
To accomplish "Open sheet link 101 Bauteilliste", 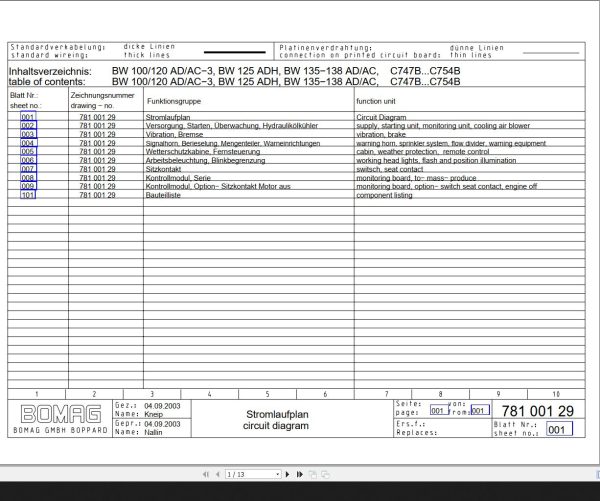I will click(28, 195).
